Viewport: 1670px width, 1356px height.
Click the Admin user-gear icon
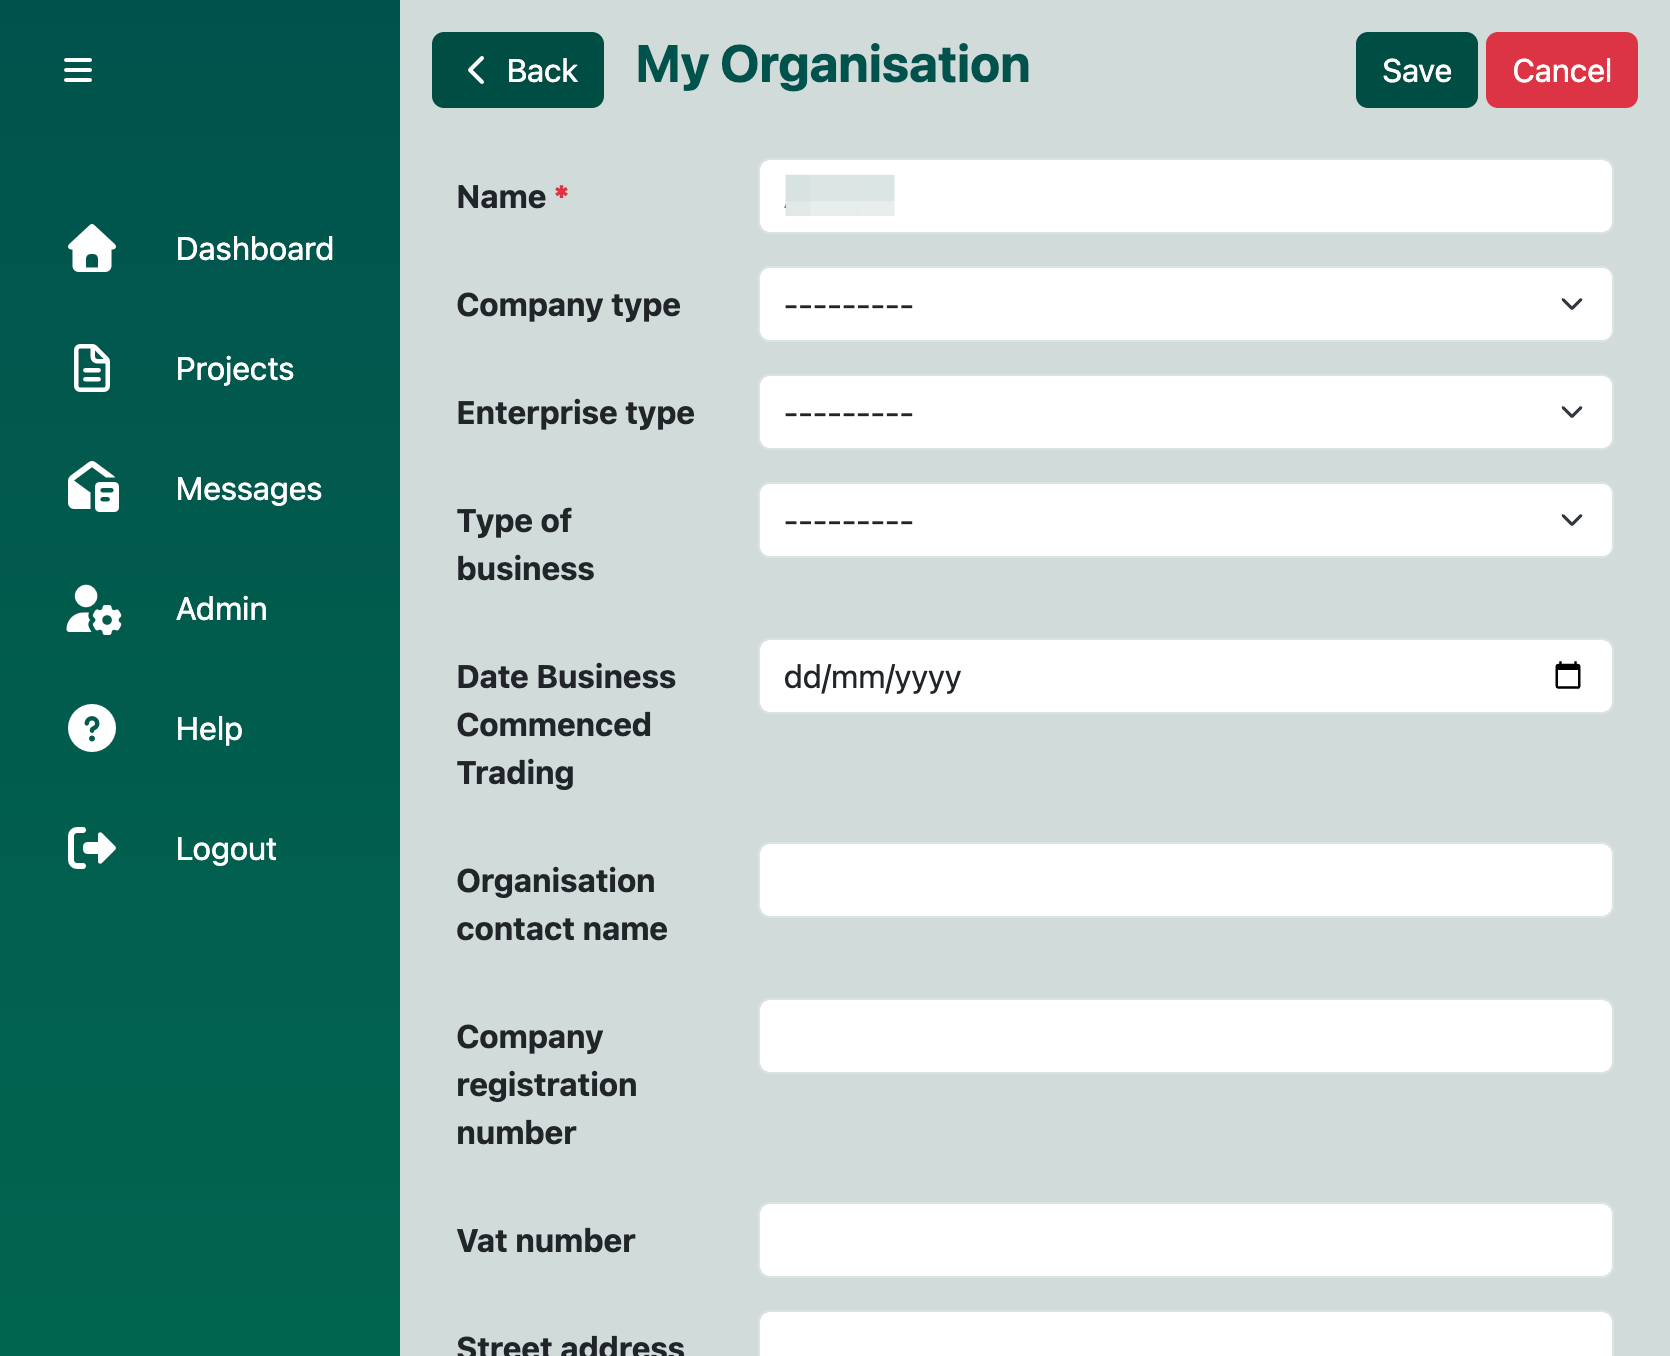point(94,609)
